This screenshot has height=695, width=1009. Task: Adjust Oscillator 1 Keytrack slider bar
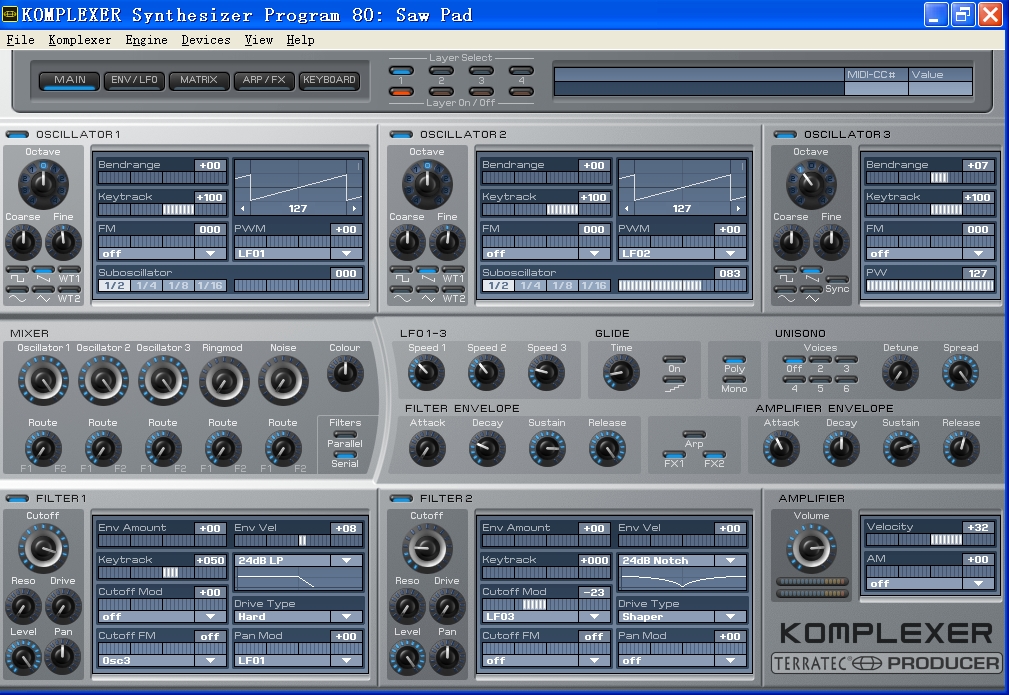[x=162, y=210]
